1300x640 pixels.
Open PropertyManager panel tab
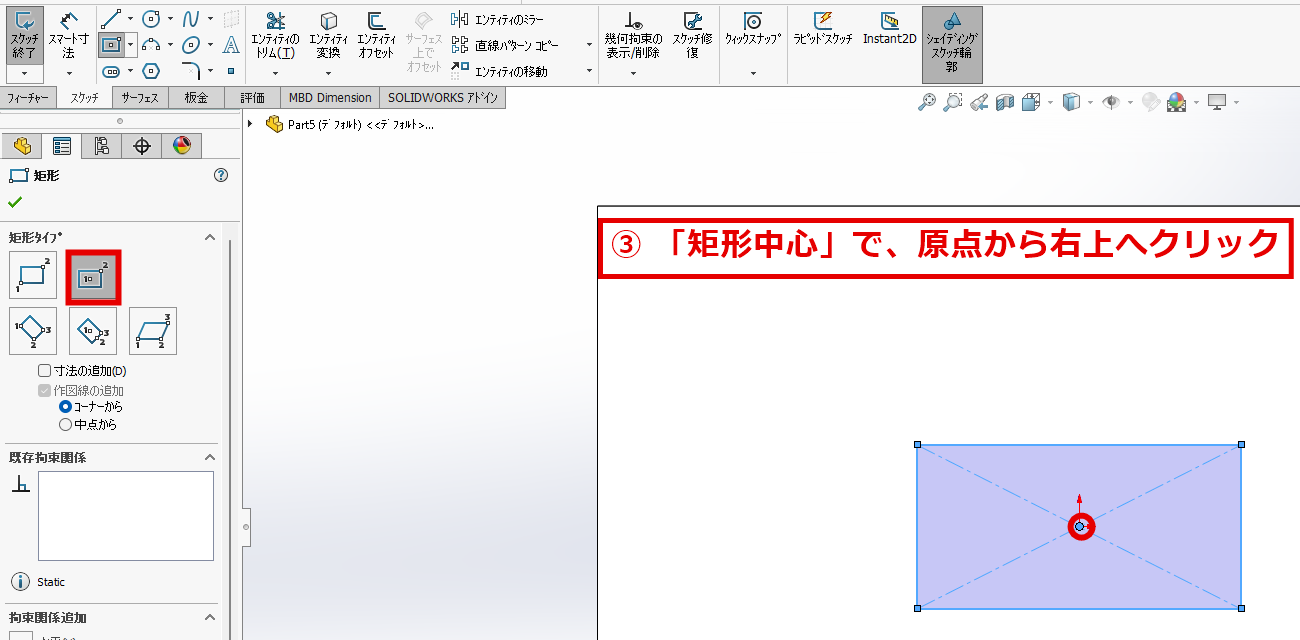(62, 146)
